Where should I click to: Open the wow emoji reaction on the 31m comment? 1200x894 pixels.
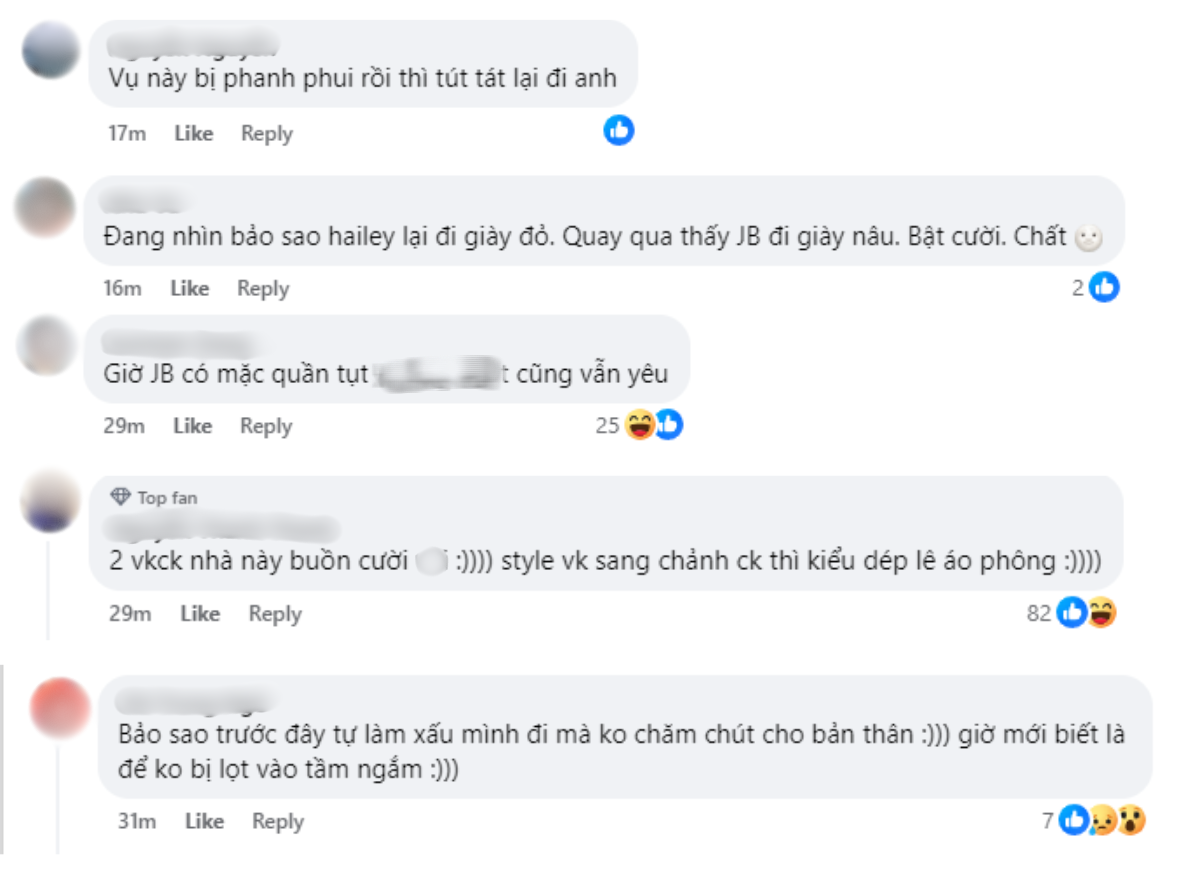[1132, 821]
